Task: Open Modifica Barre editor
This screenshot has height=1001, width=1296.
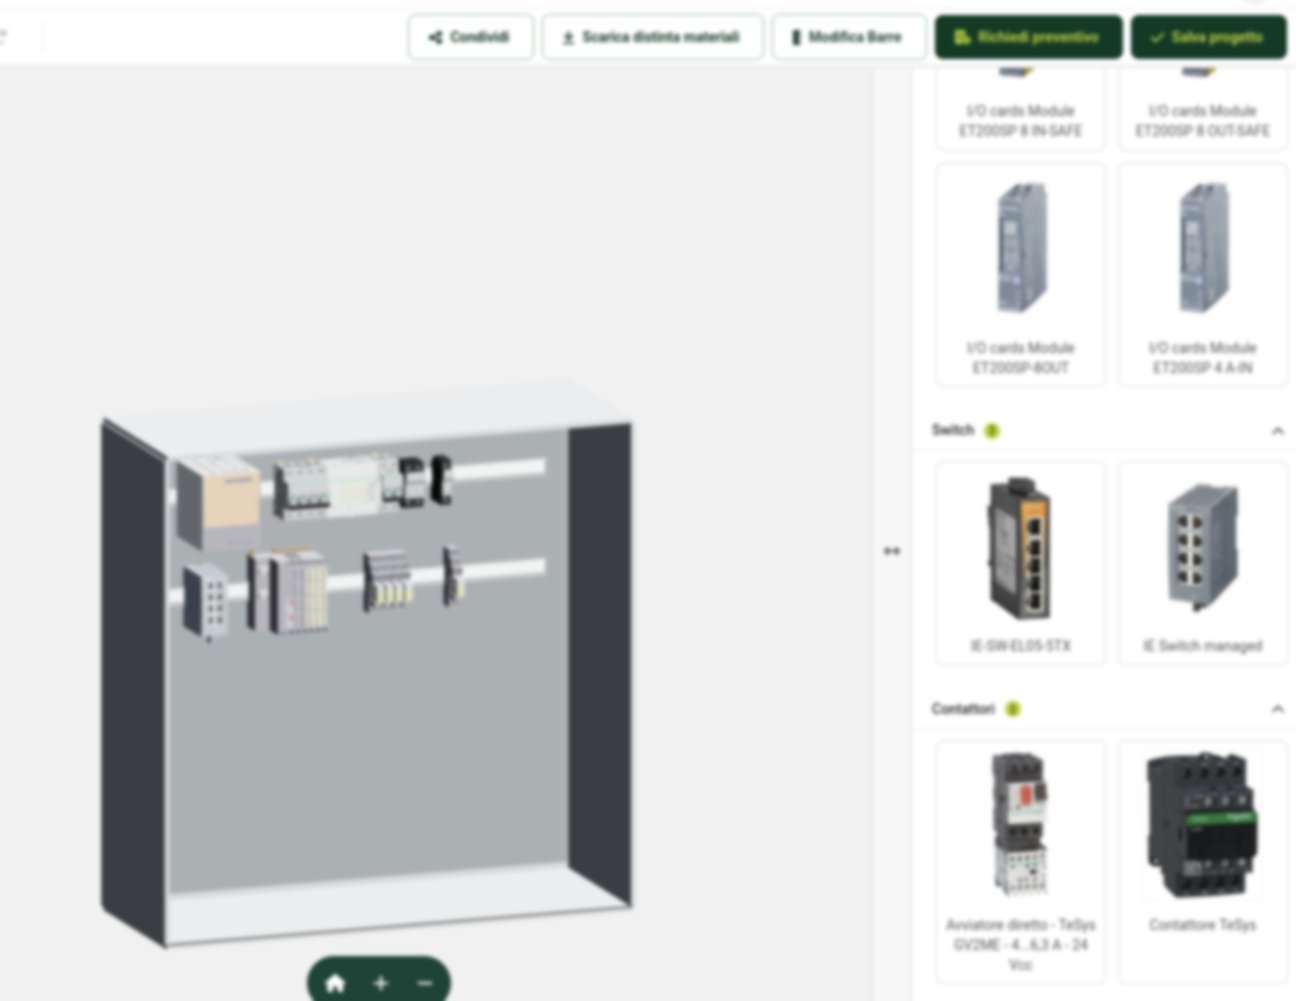Action: click(x=848, y=37)
